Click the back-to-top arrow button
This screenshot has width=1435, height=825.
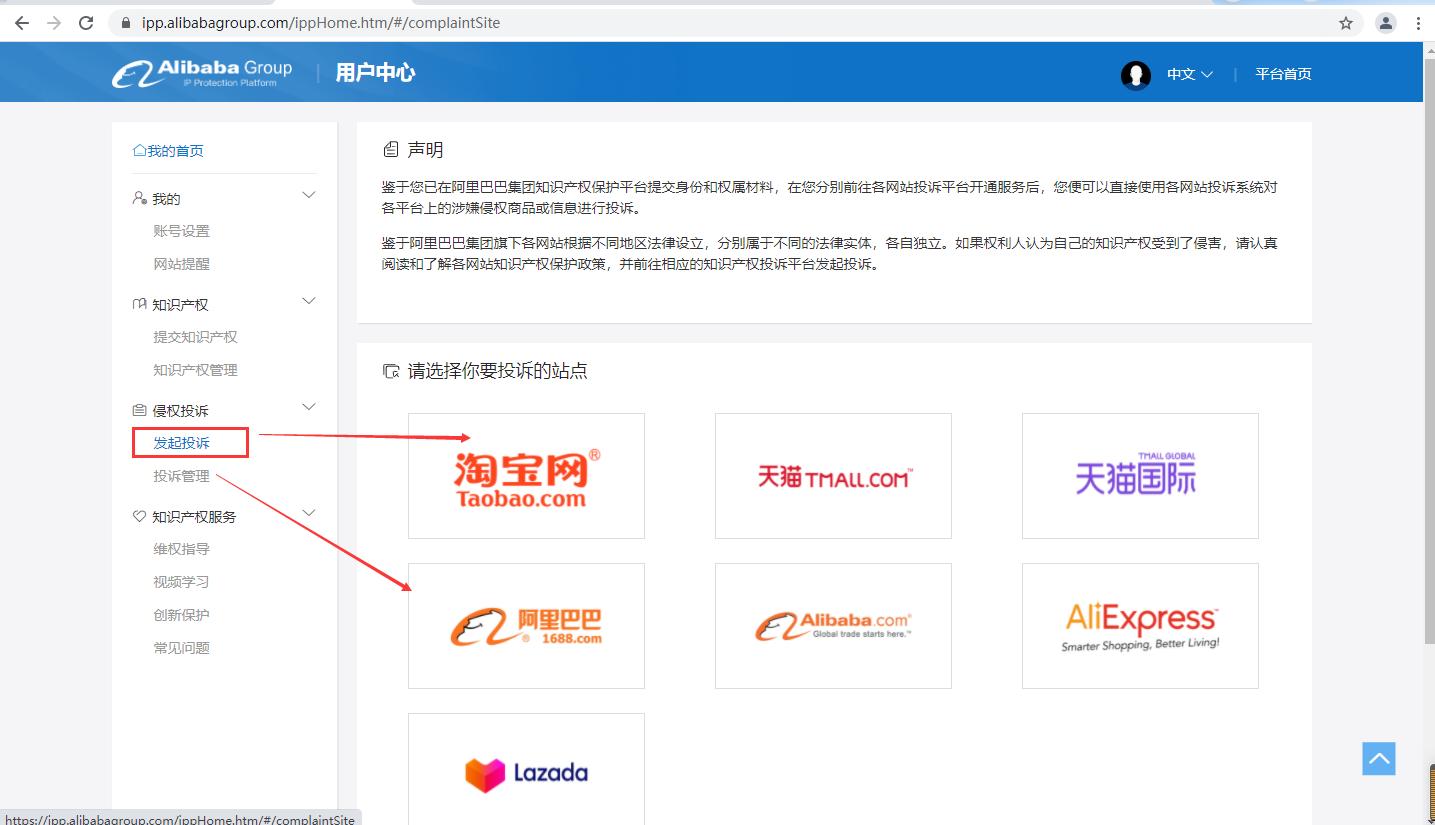click(1378, 759)
